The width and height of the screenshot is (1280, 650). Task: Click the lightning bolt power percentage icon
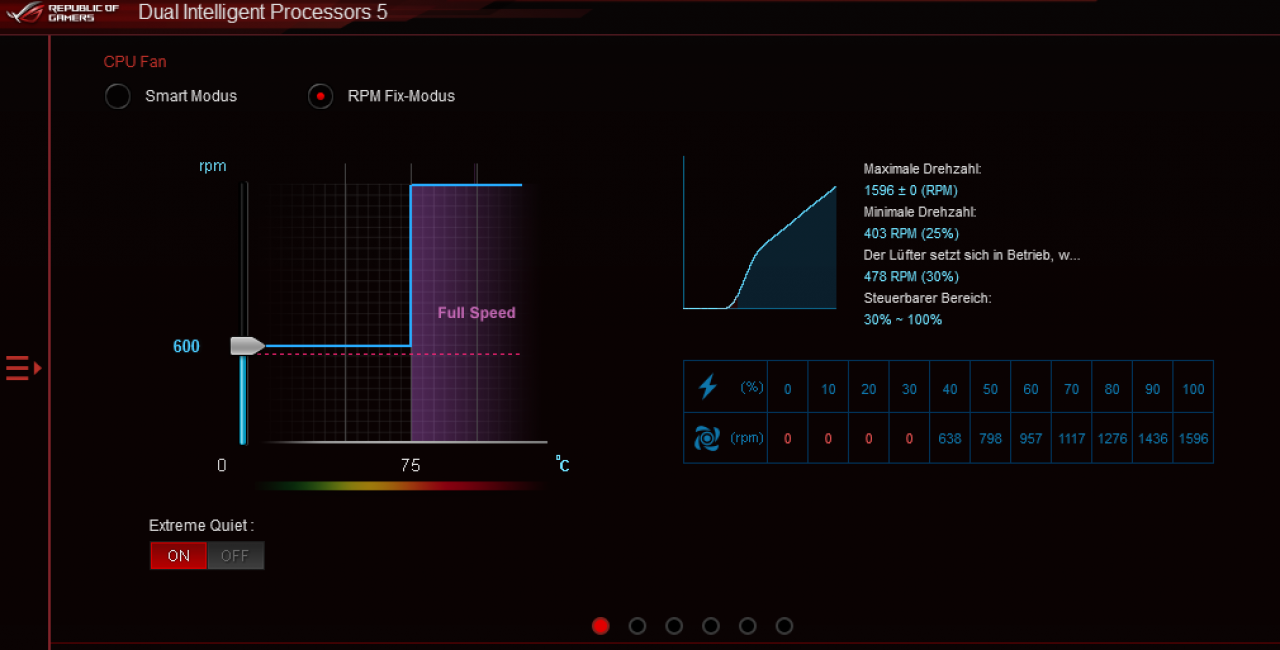(708, 387)
